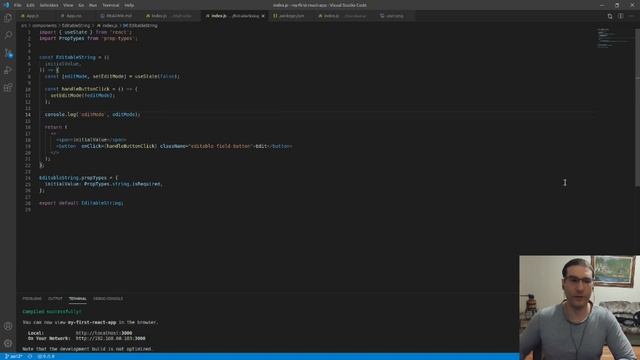640x360 pixels.
Task: Click the VS Code logo in title bar
Action: pos(6,5)
